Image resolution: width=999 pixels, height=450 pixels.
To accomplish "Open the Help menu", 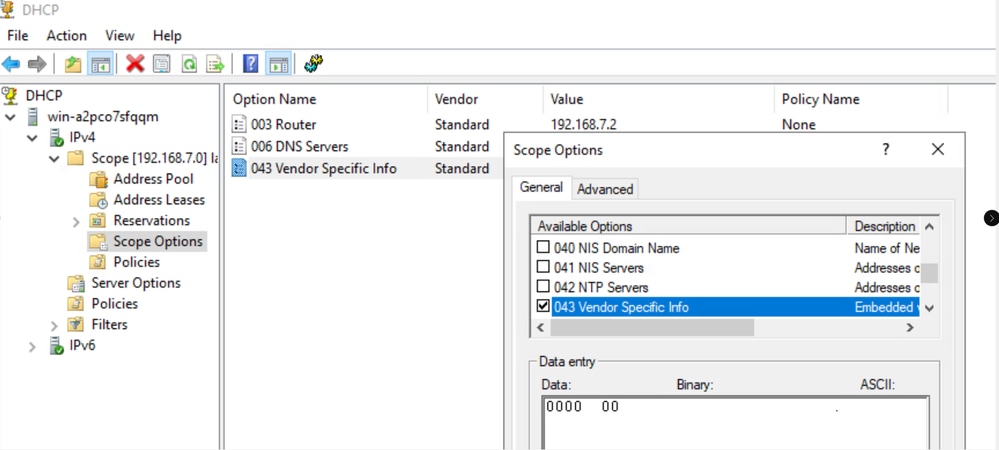I will point(167,36).
